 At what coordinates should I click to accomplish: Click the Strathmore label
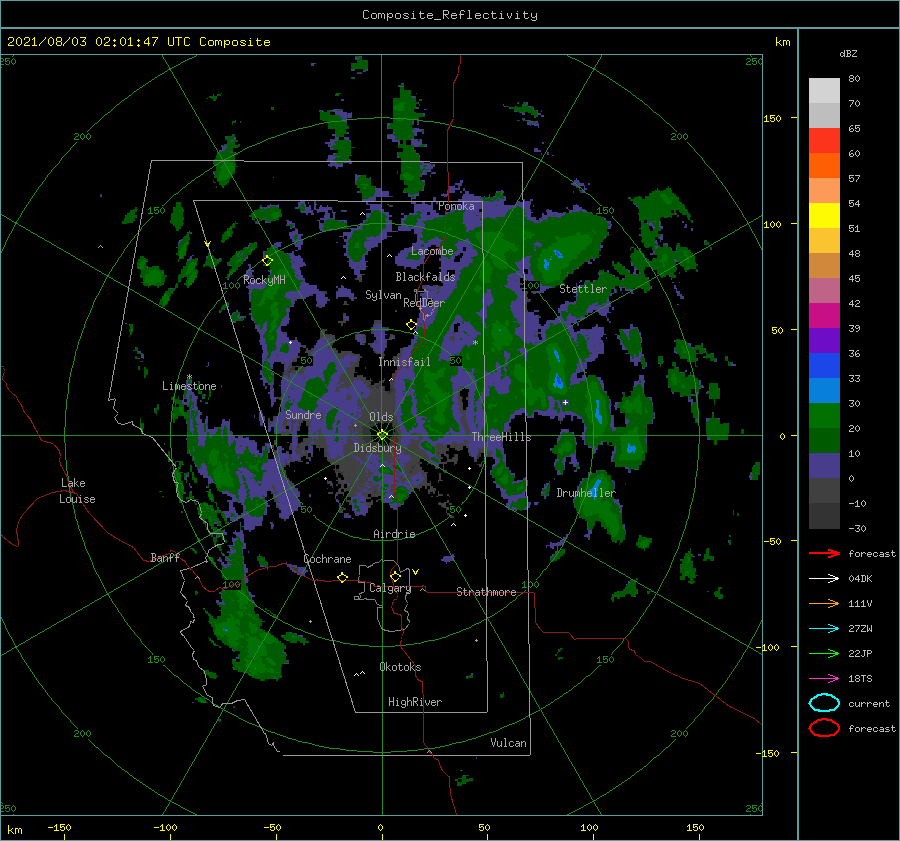[x=486, y=592]
